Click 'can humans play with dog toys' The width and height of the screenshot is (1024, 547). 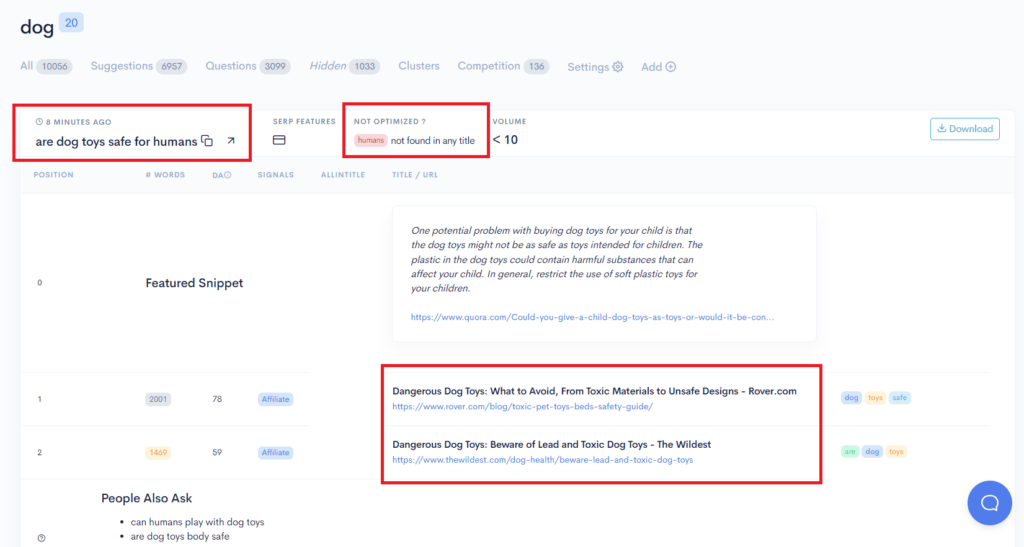click(197, 522)
